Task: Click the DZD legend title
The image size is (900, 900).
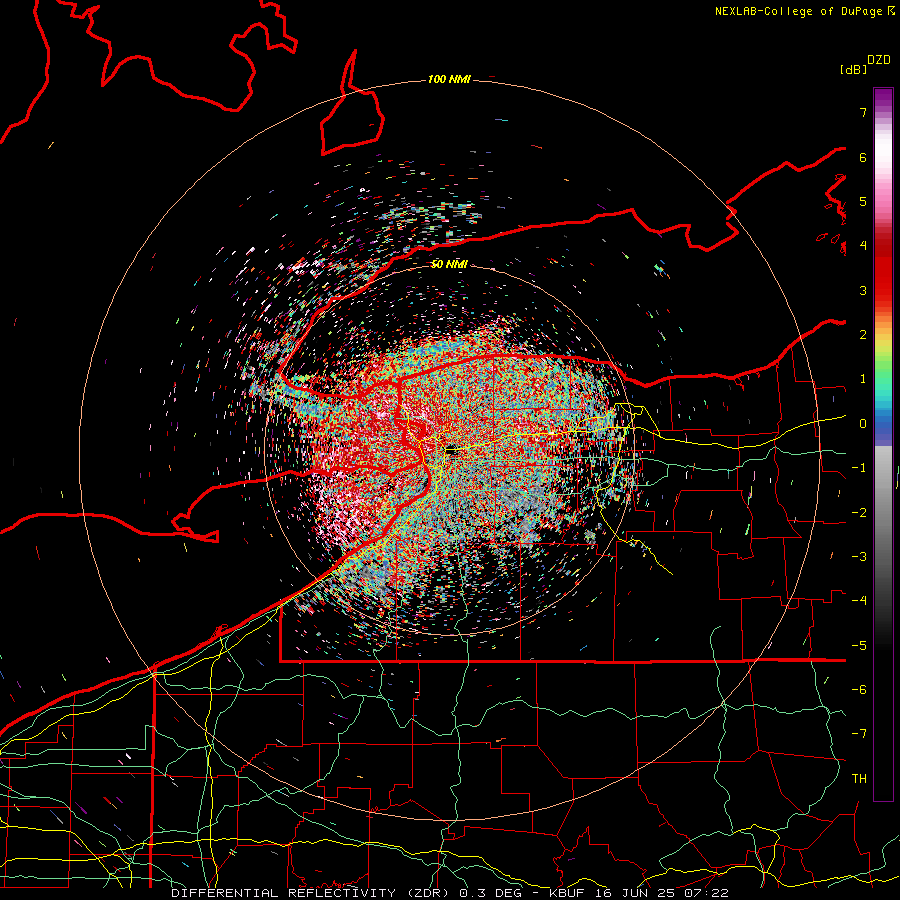Action: pos(879,60)
